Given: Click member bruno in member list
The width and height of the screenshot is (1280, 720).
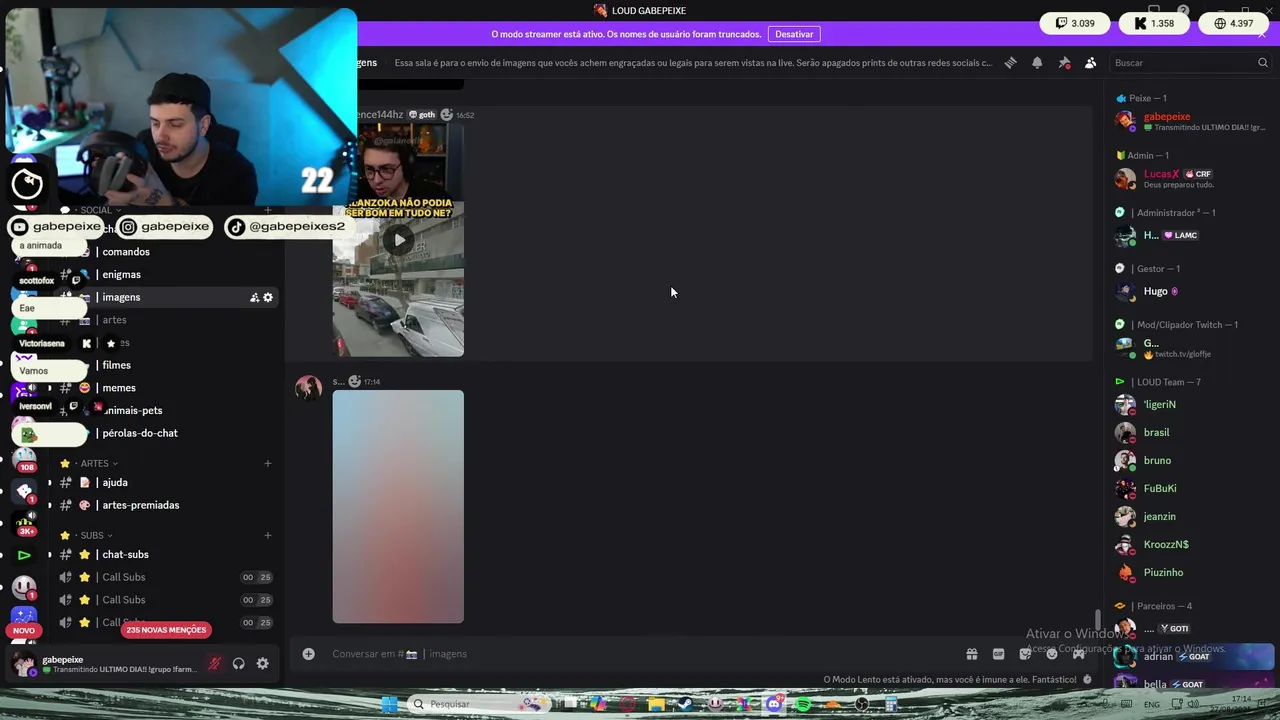Looking at the screenshot, I should (1190, 461).
